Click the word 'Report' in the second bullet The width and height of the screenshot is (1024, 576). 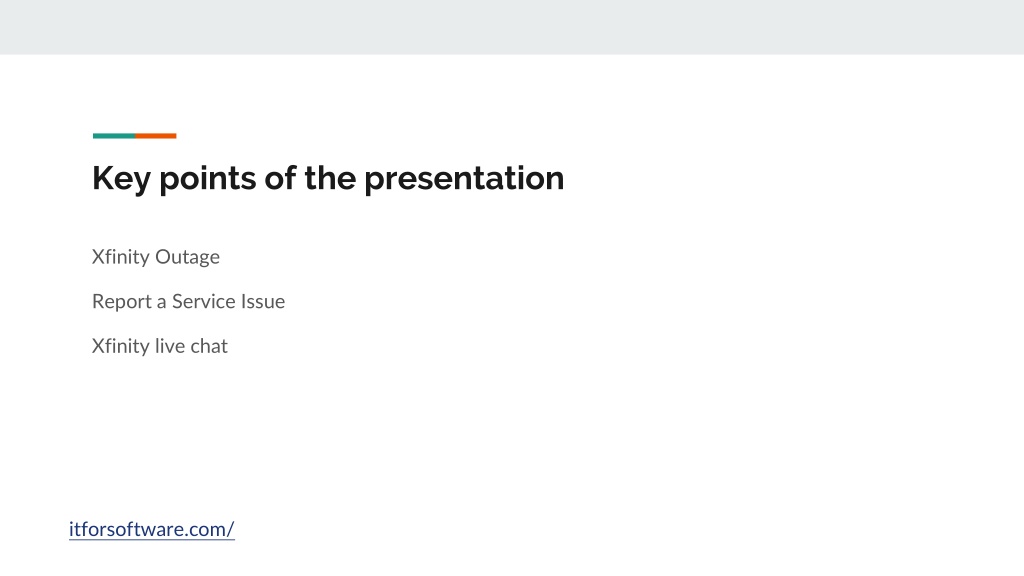click(121, 301)
